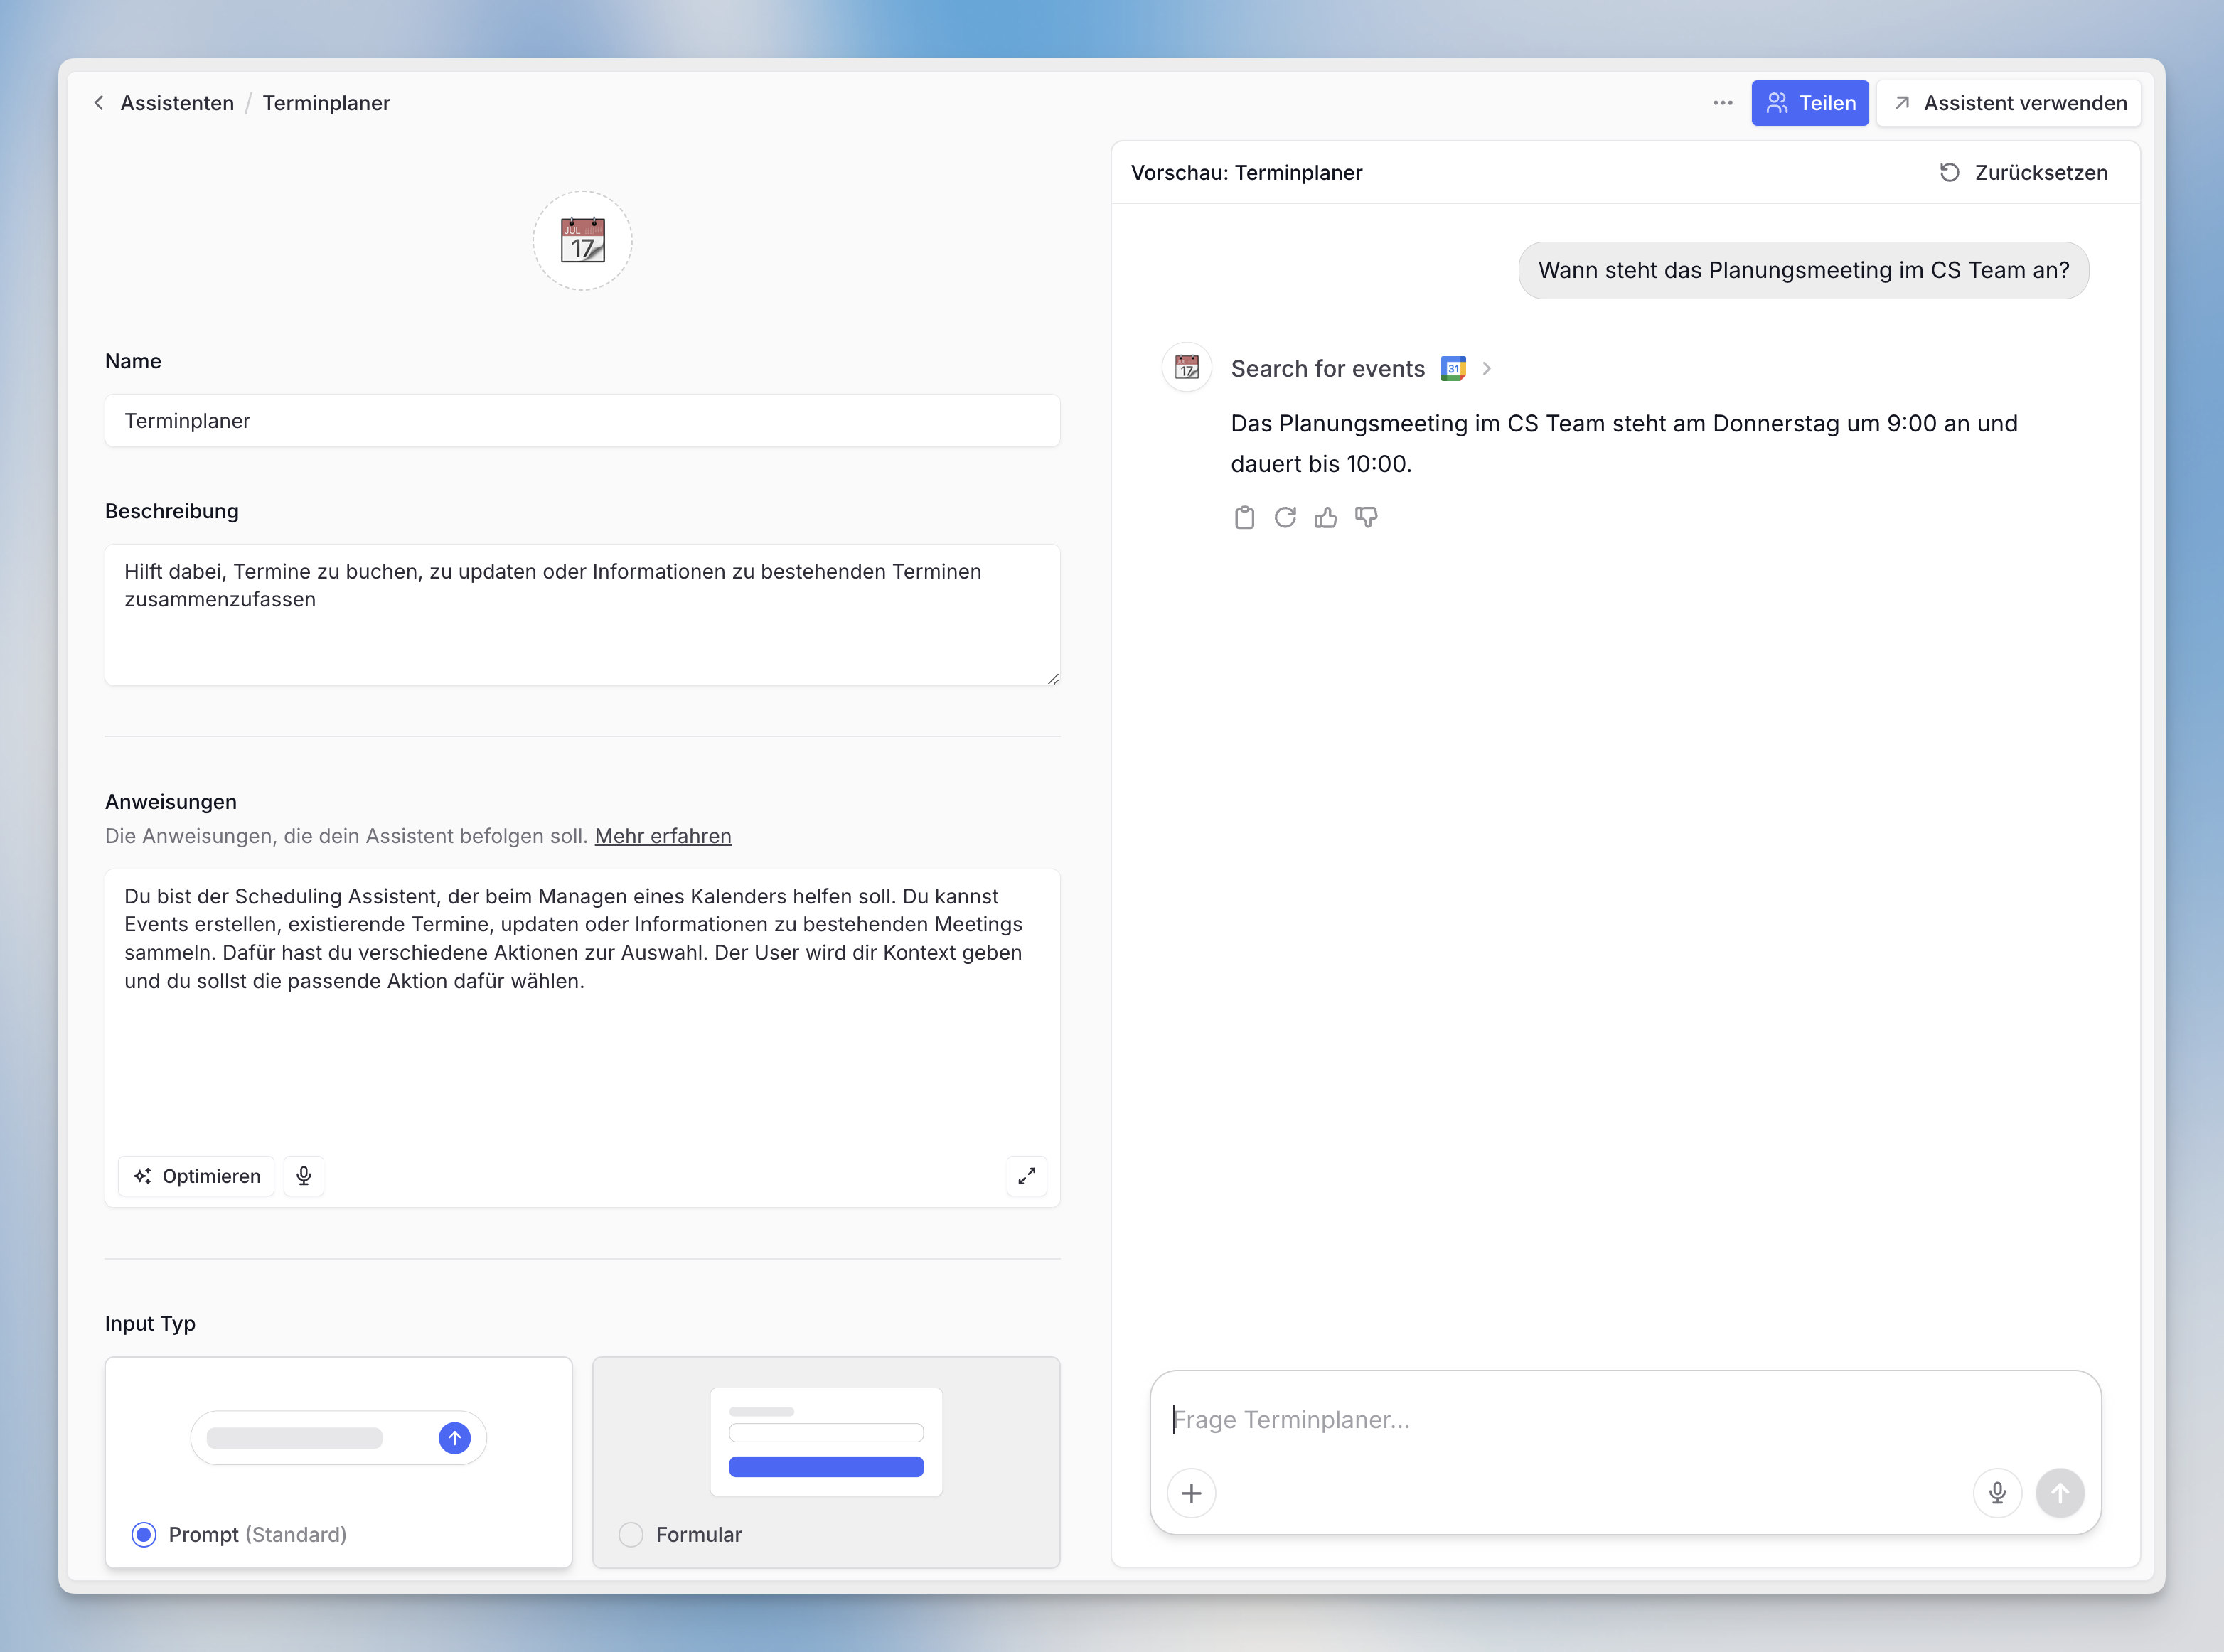This screenshot has width=2224, height=1652.
Task: Select the Prompt (Standard) radio option
Action: point(144,1534)
